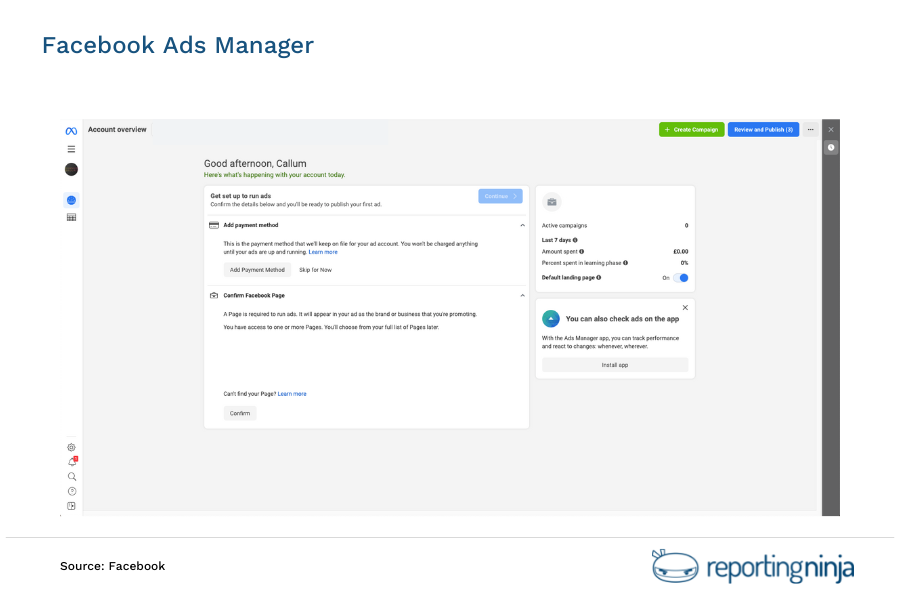Collapse the Confirm Facebook Page section
Image resolution: width=900 pixels, height=600 pixels.
(x=521, y=295)
